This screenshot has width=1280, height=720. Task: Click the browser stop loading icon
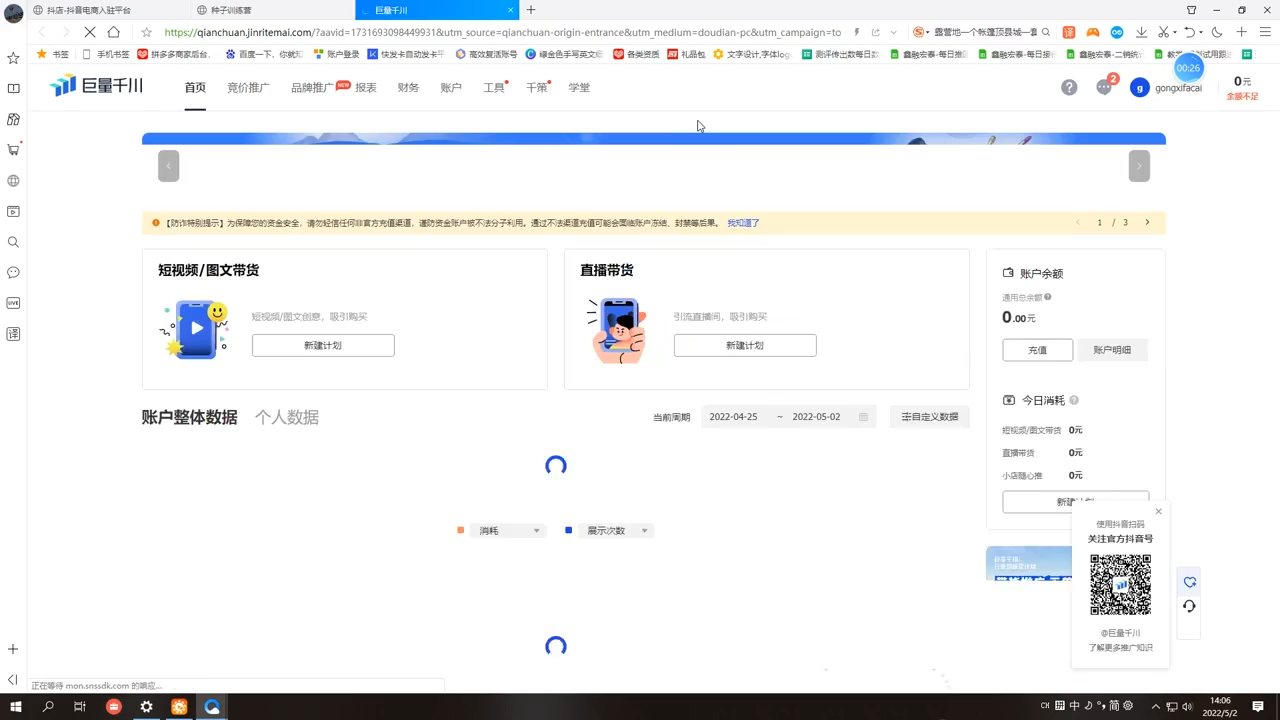pos(89,32)
